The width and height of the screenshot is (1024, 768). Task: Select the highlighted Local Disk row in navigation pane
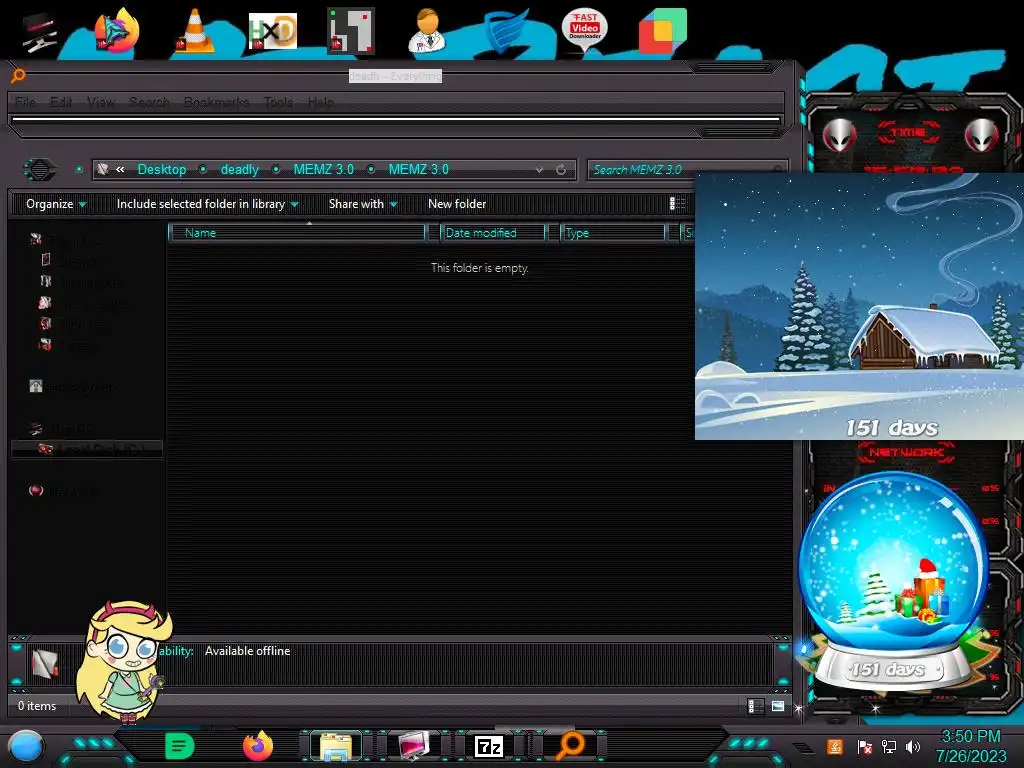pyautogui.click(x=87, y=449)
